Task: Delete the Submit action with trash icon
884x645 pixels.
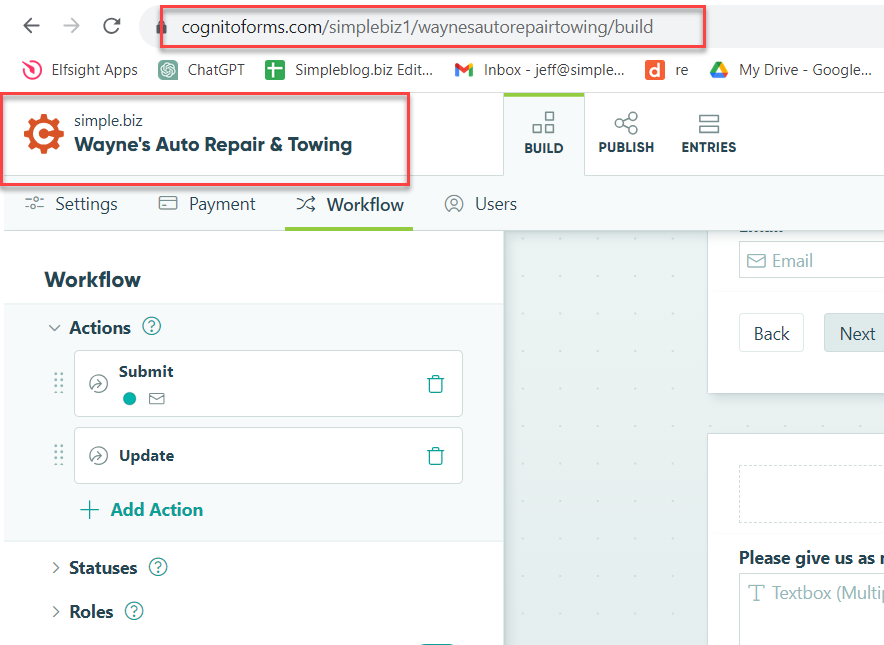Action: 436,383
